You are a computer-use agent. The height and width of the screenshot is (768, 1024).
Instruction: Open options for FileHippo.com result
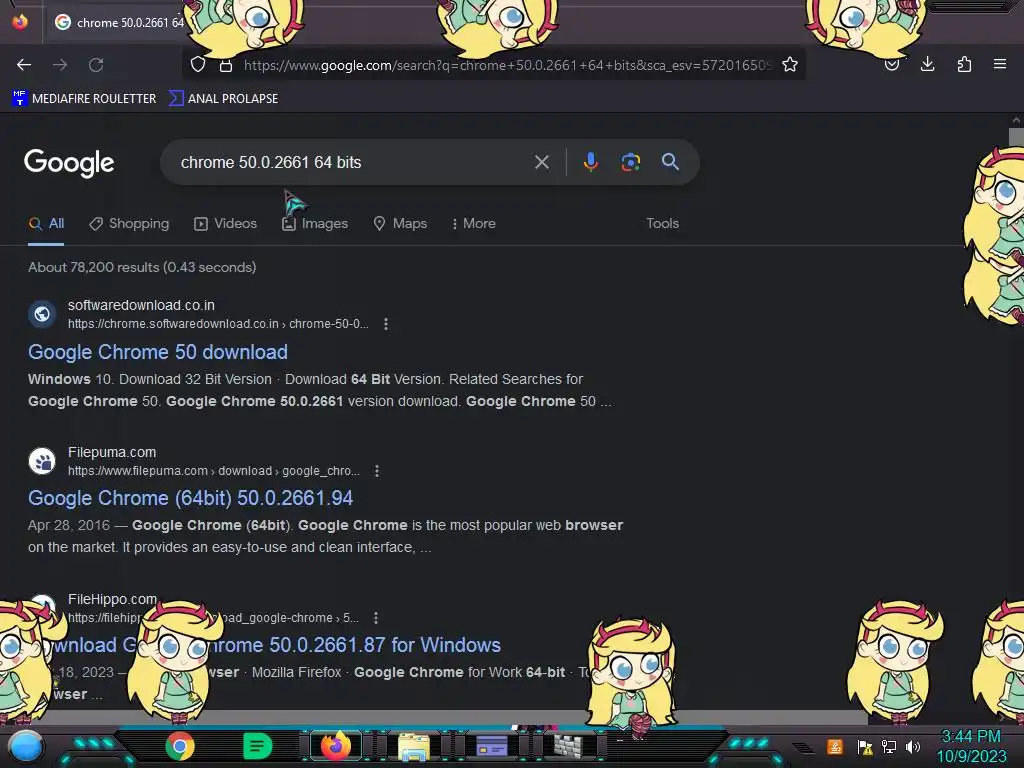[376, 618]
